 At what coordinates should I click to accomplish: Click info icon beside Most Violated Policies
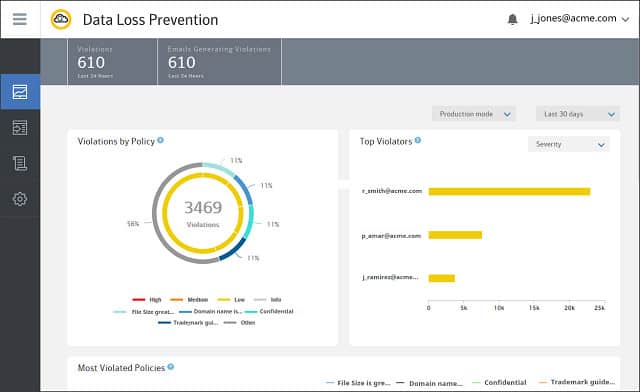(171, 367)
